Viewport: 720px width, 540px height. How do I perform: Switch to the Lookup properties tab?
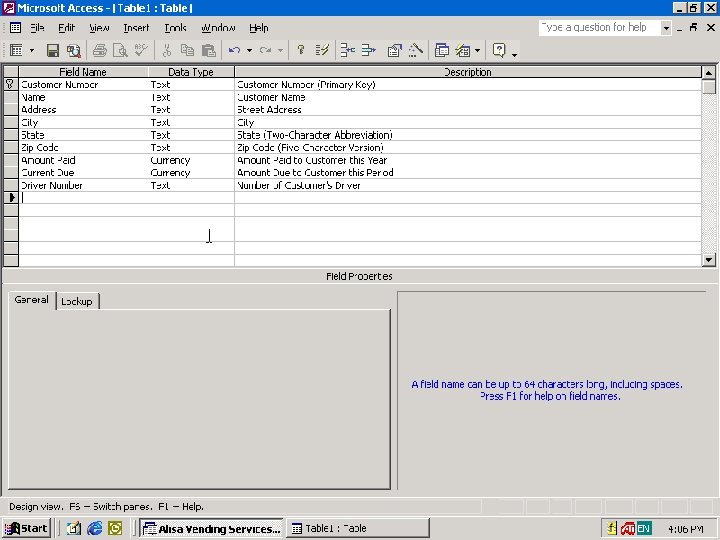[x=77, y=301]
